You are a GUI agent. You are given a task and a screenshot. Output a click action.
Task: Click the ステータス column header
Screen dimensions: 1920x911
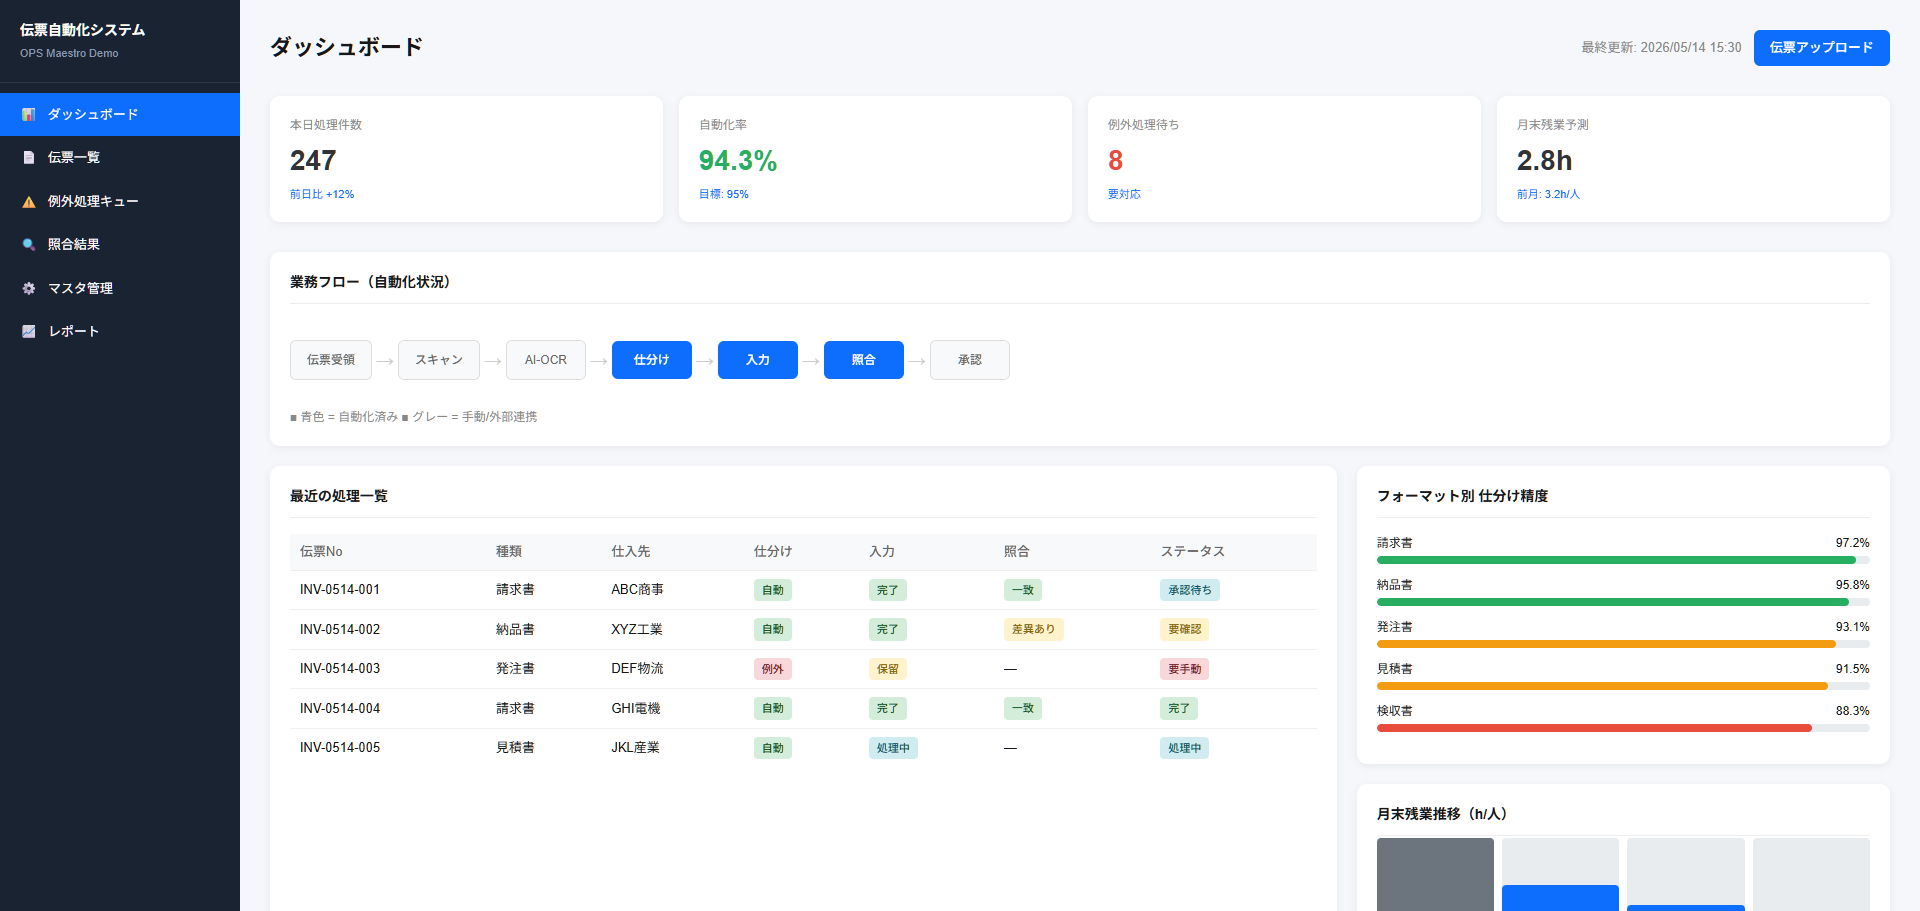(x=1192, y=552)
